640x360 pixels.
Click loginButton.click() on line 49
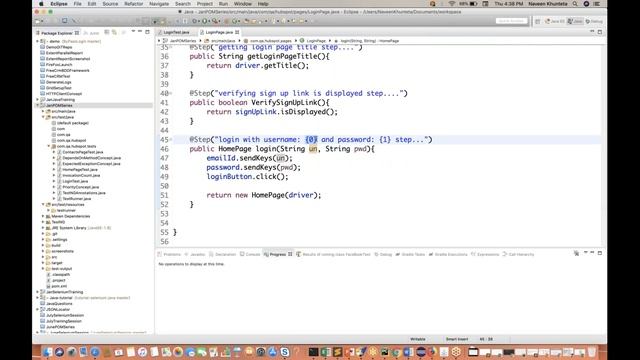pos(247,177)
